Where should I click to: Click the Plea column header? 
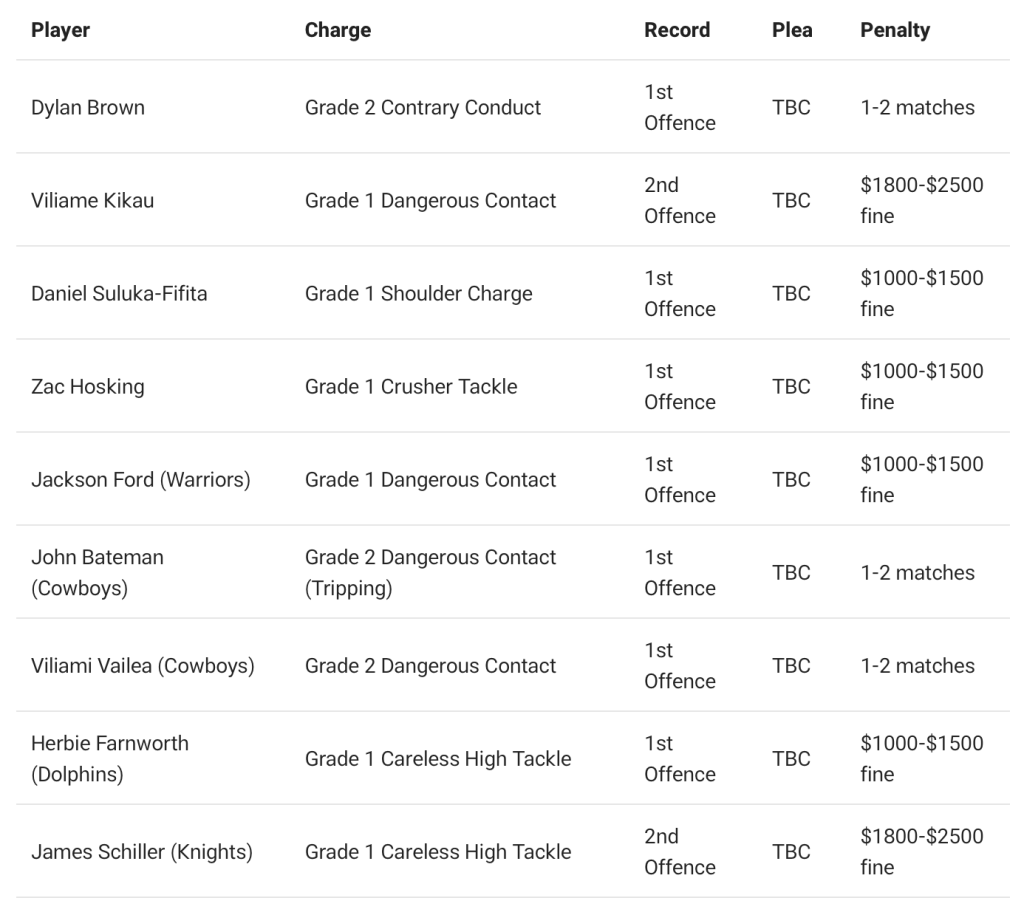(x=792, y=30)
